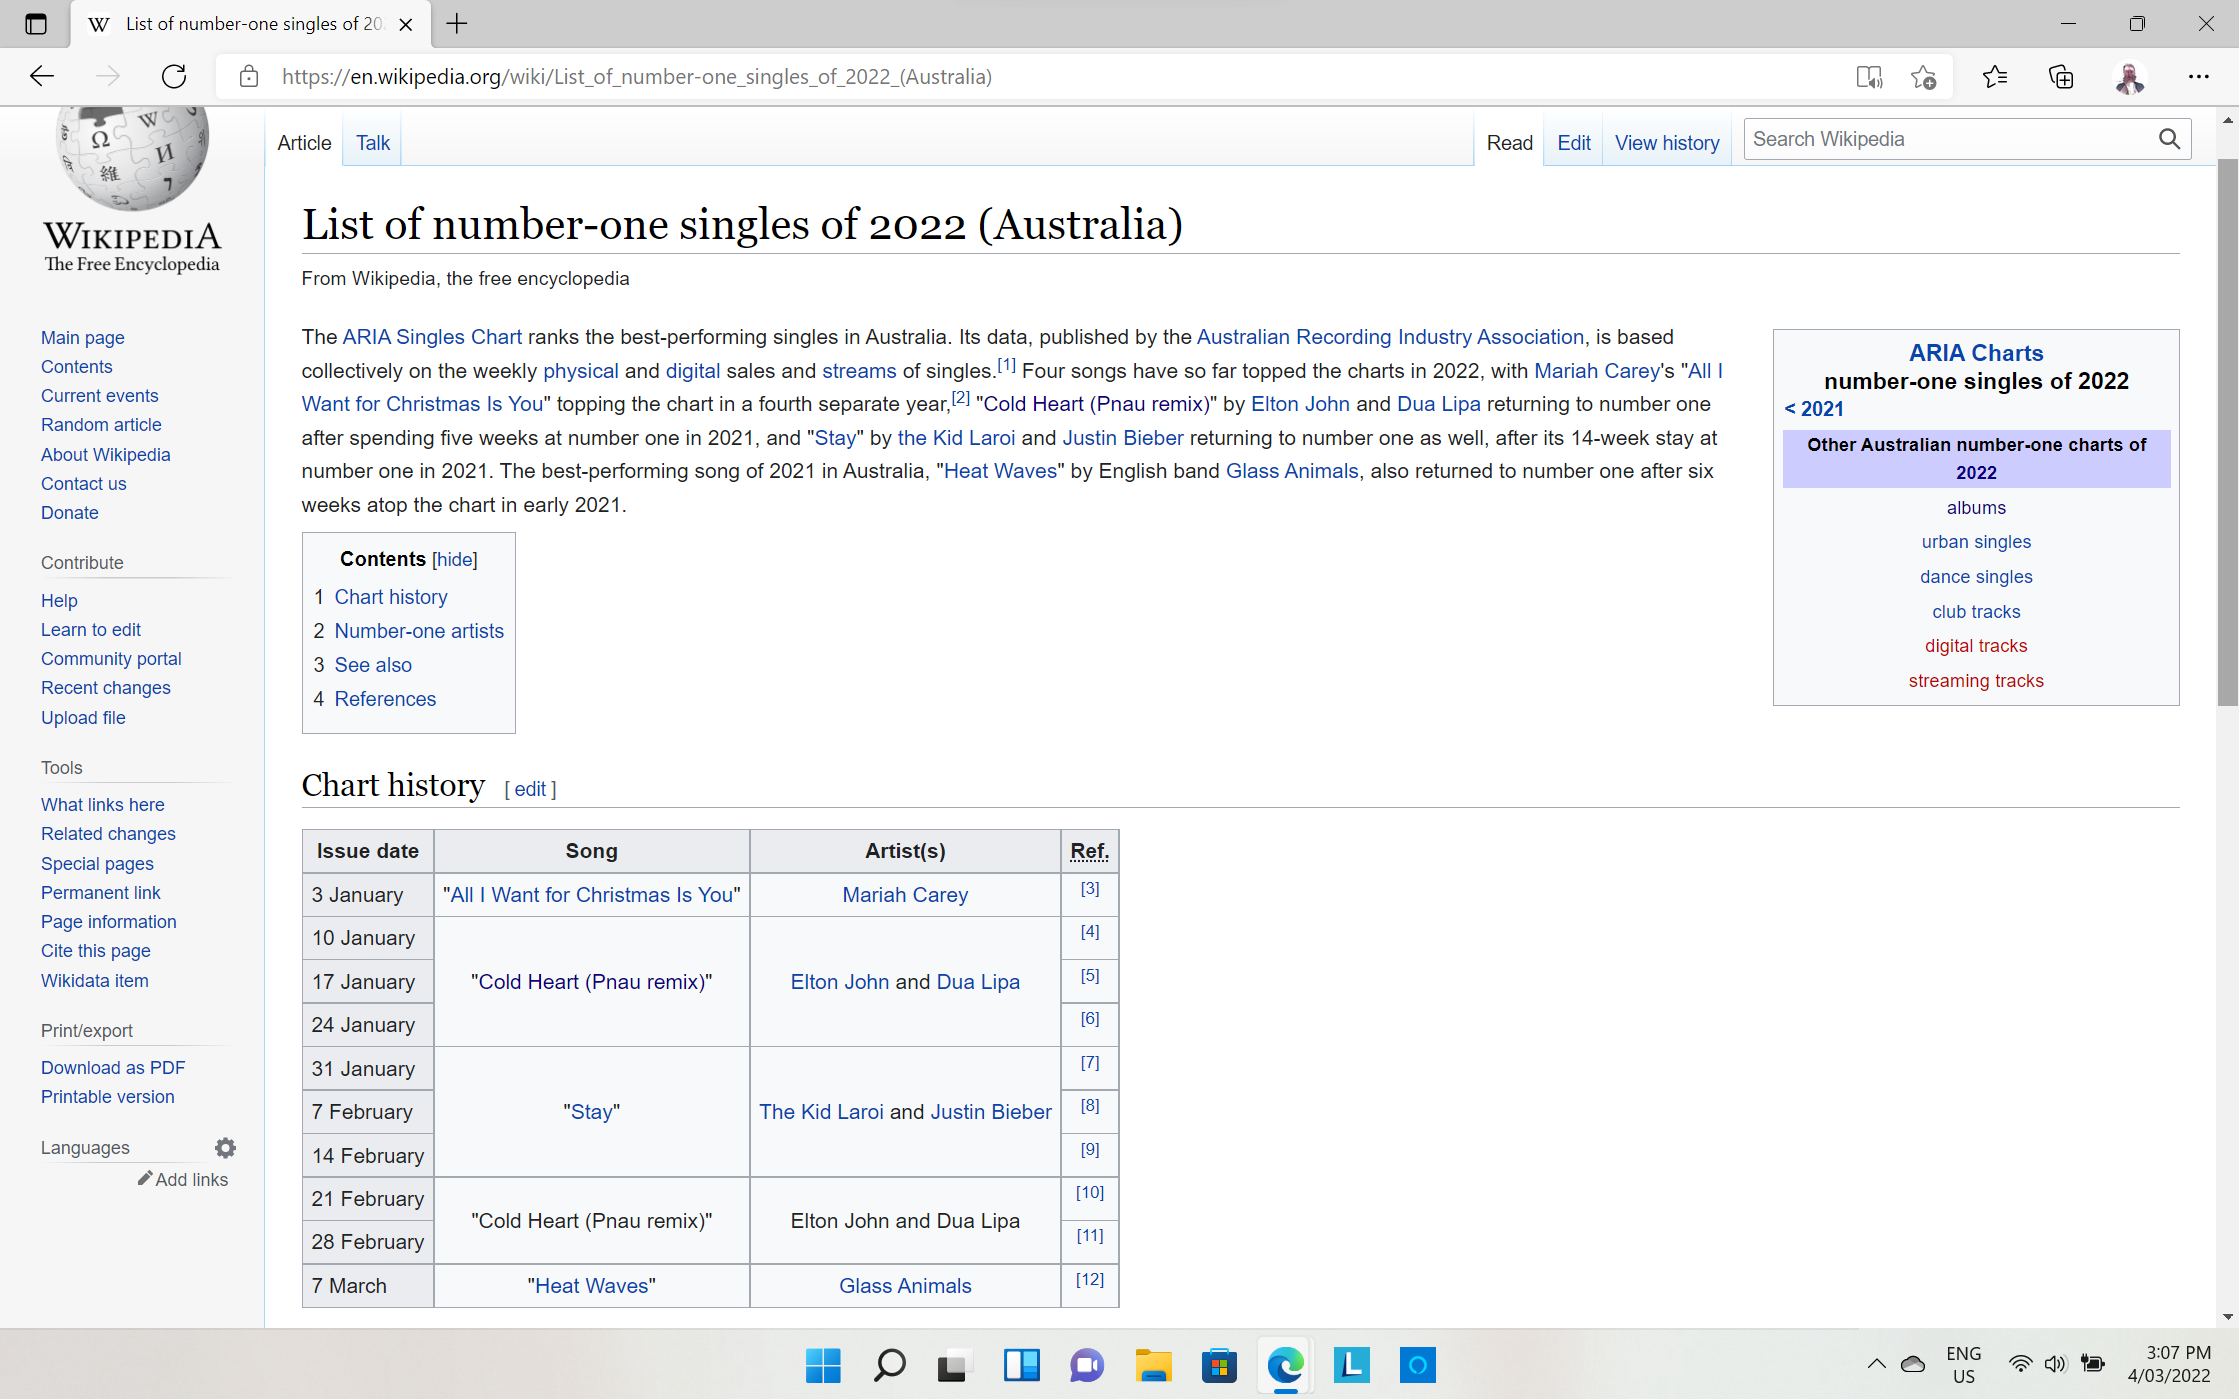Open streaming tracks chart link
The height and width of the screenshot is (1399, 2239).
(1976, 681)
